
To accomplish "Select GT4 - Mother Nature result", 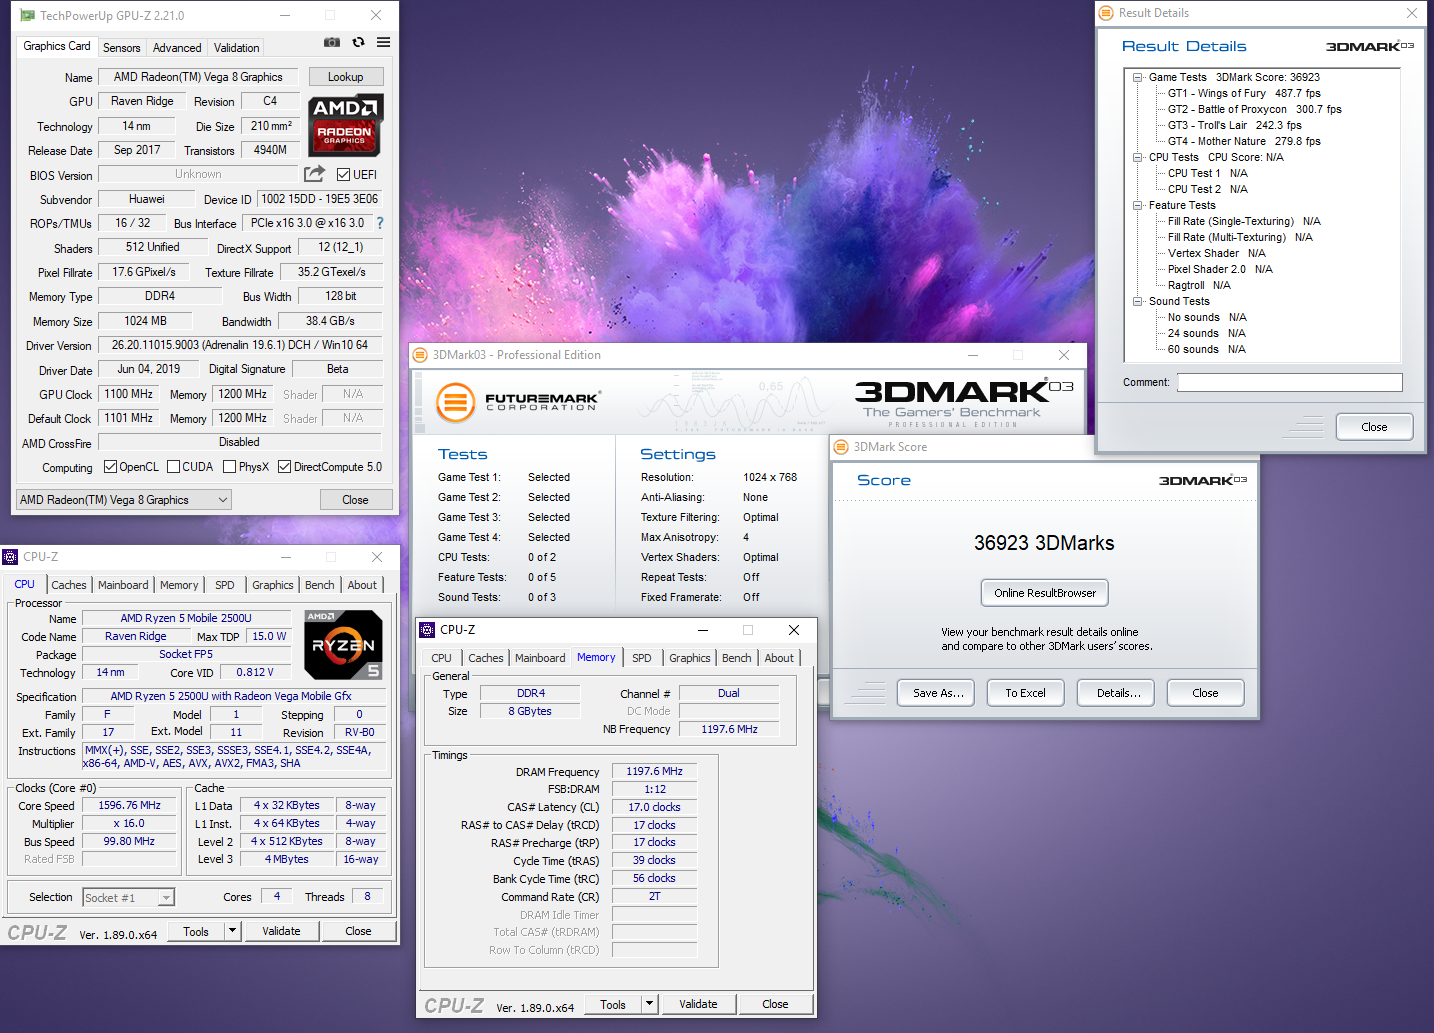I will [1244, 141].
